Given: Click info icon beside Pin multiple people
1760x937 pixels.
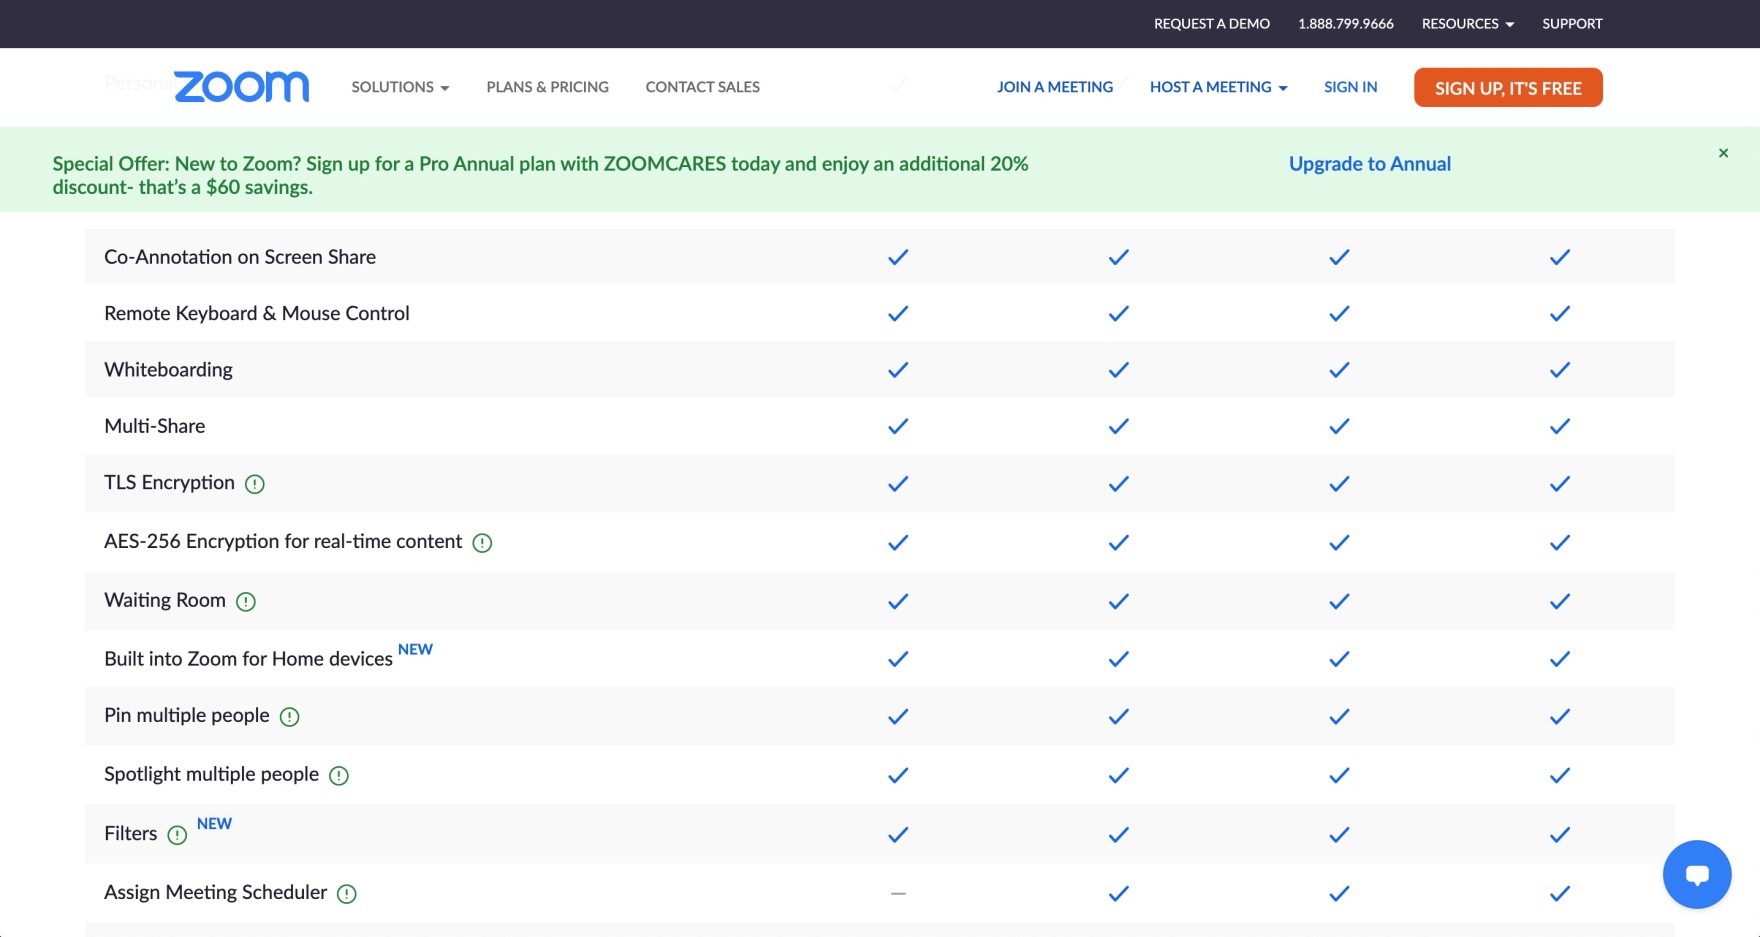Looking at the screenshot, I should pyautogui.click(x=289, y=717).
